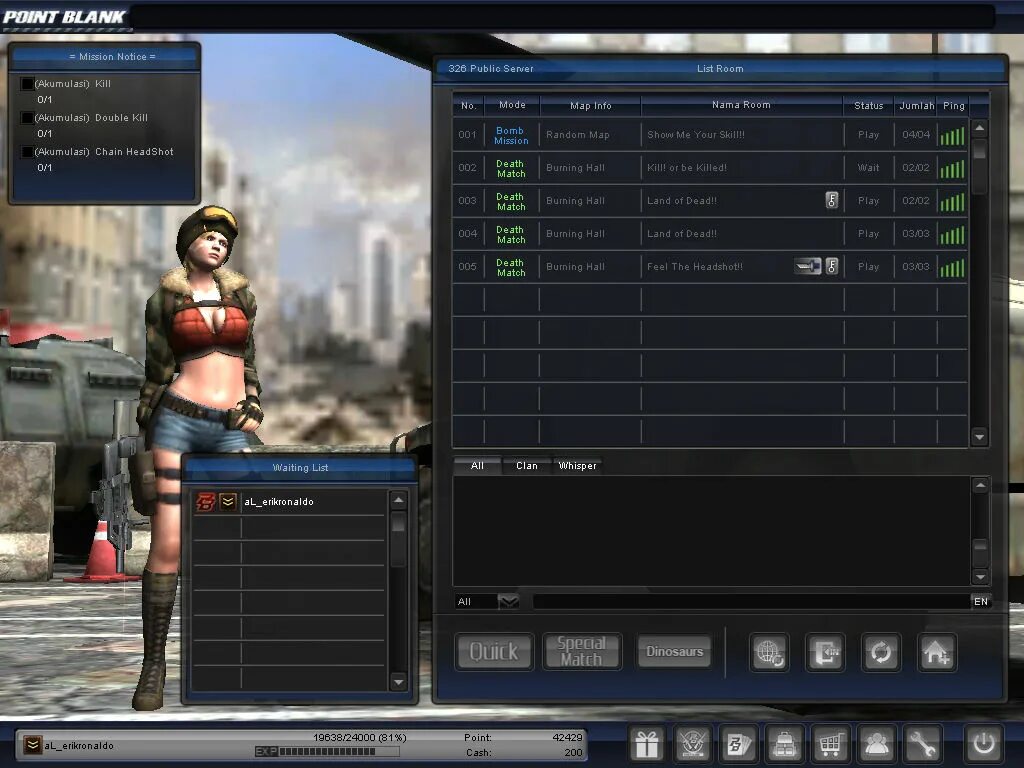Click ping bars of room 004
The image size is (1024, 768).
952,235
